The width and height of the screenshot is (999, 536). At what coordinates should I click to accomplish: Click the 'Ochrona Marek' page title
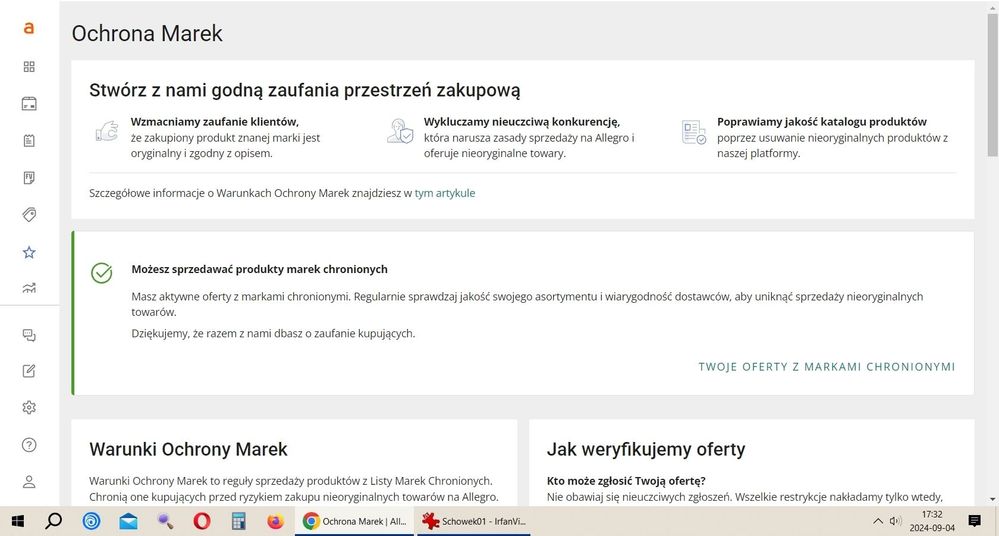point(147,34)
